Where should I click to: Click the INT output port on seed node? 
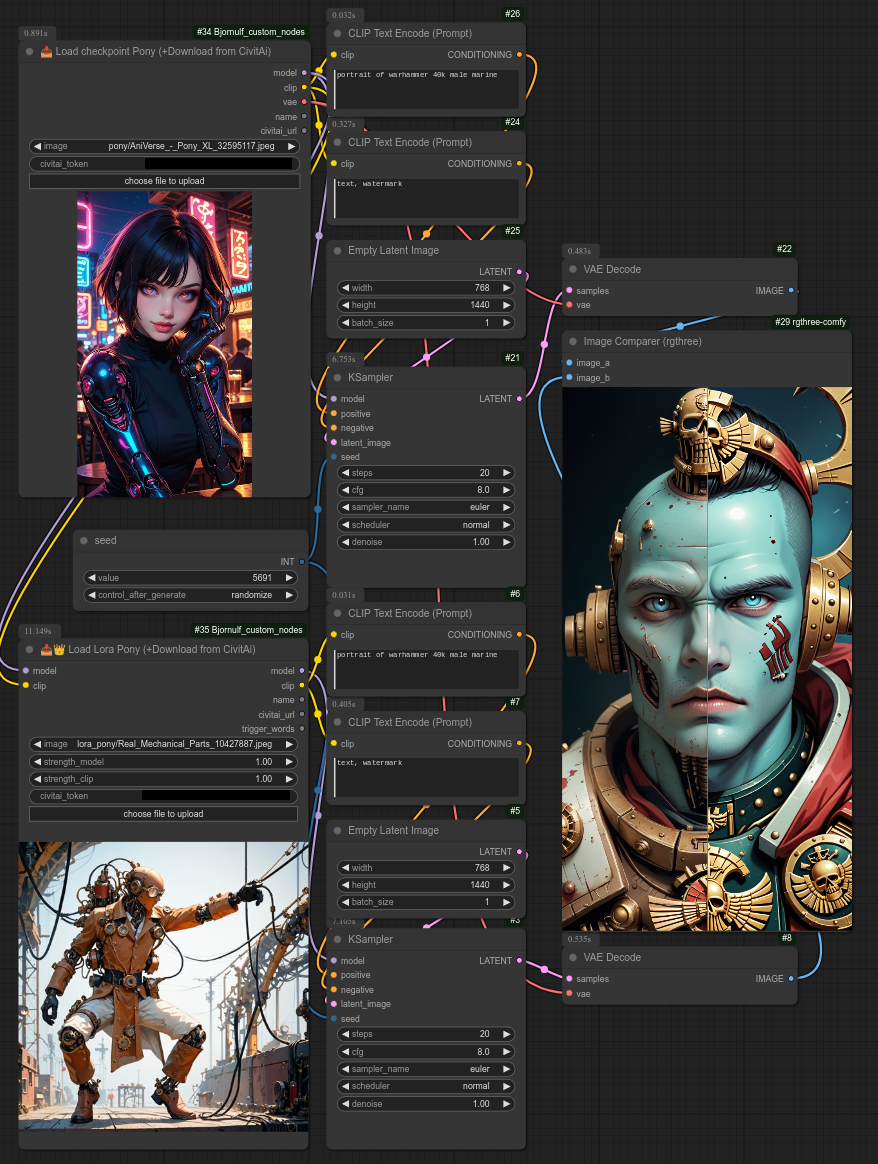point(302,562)
